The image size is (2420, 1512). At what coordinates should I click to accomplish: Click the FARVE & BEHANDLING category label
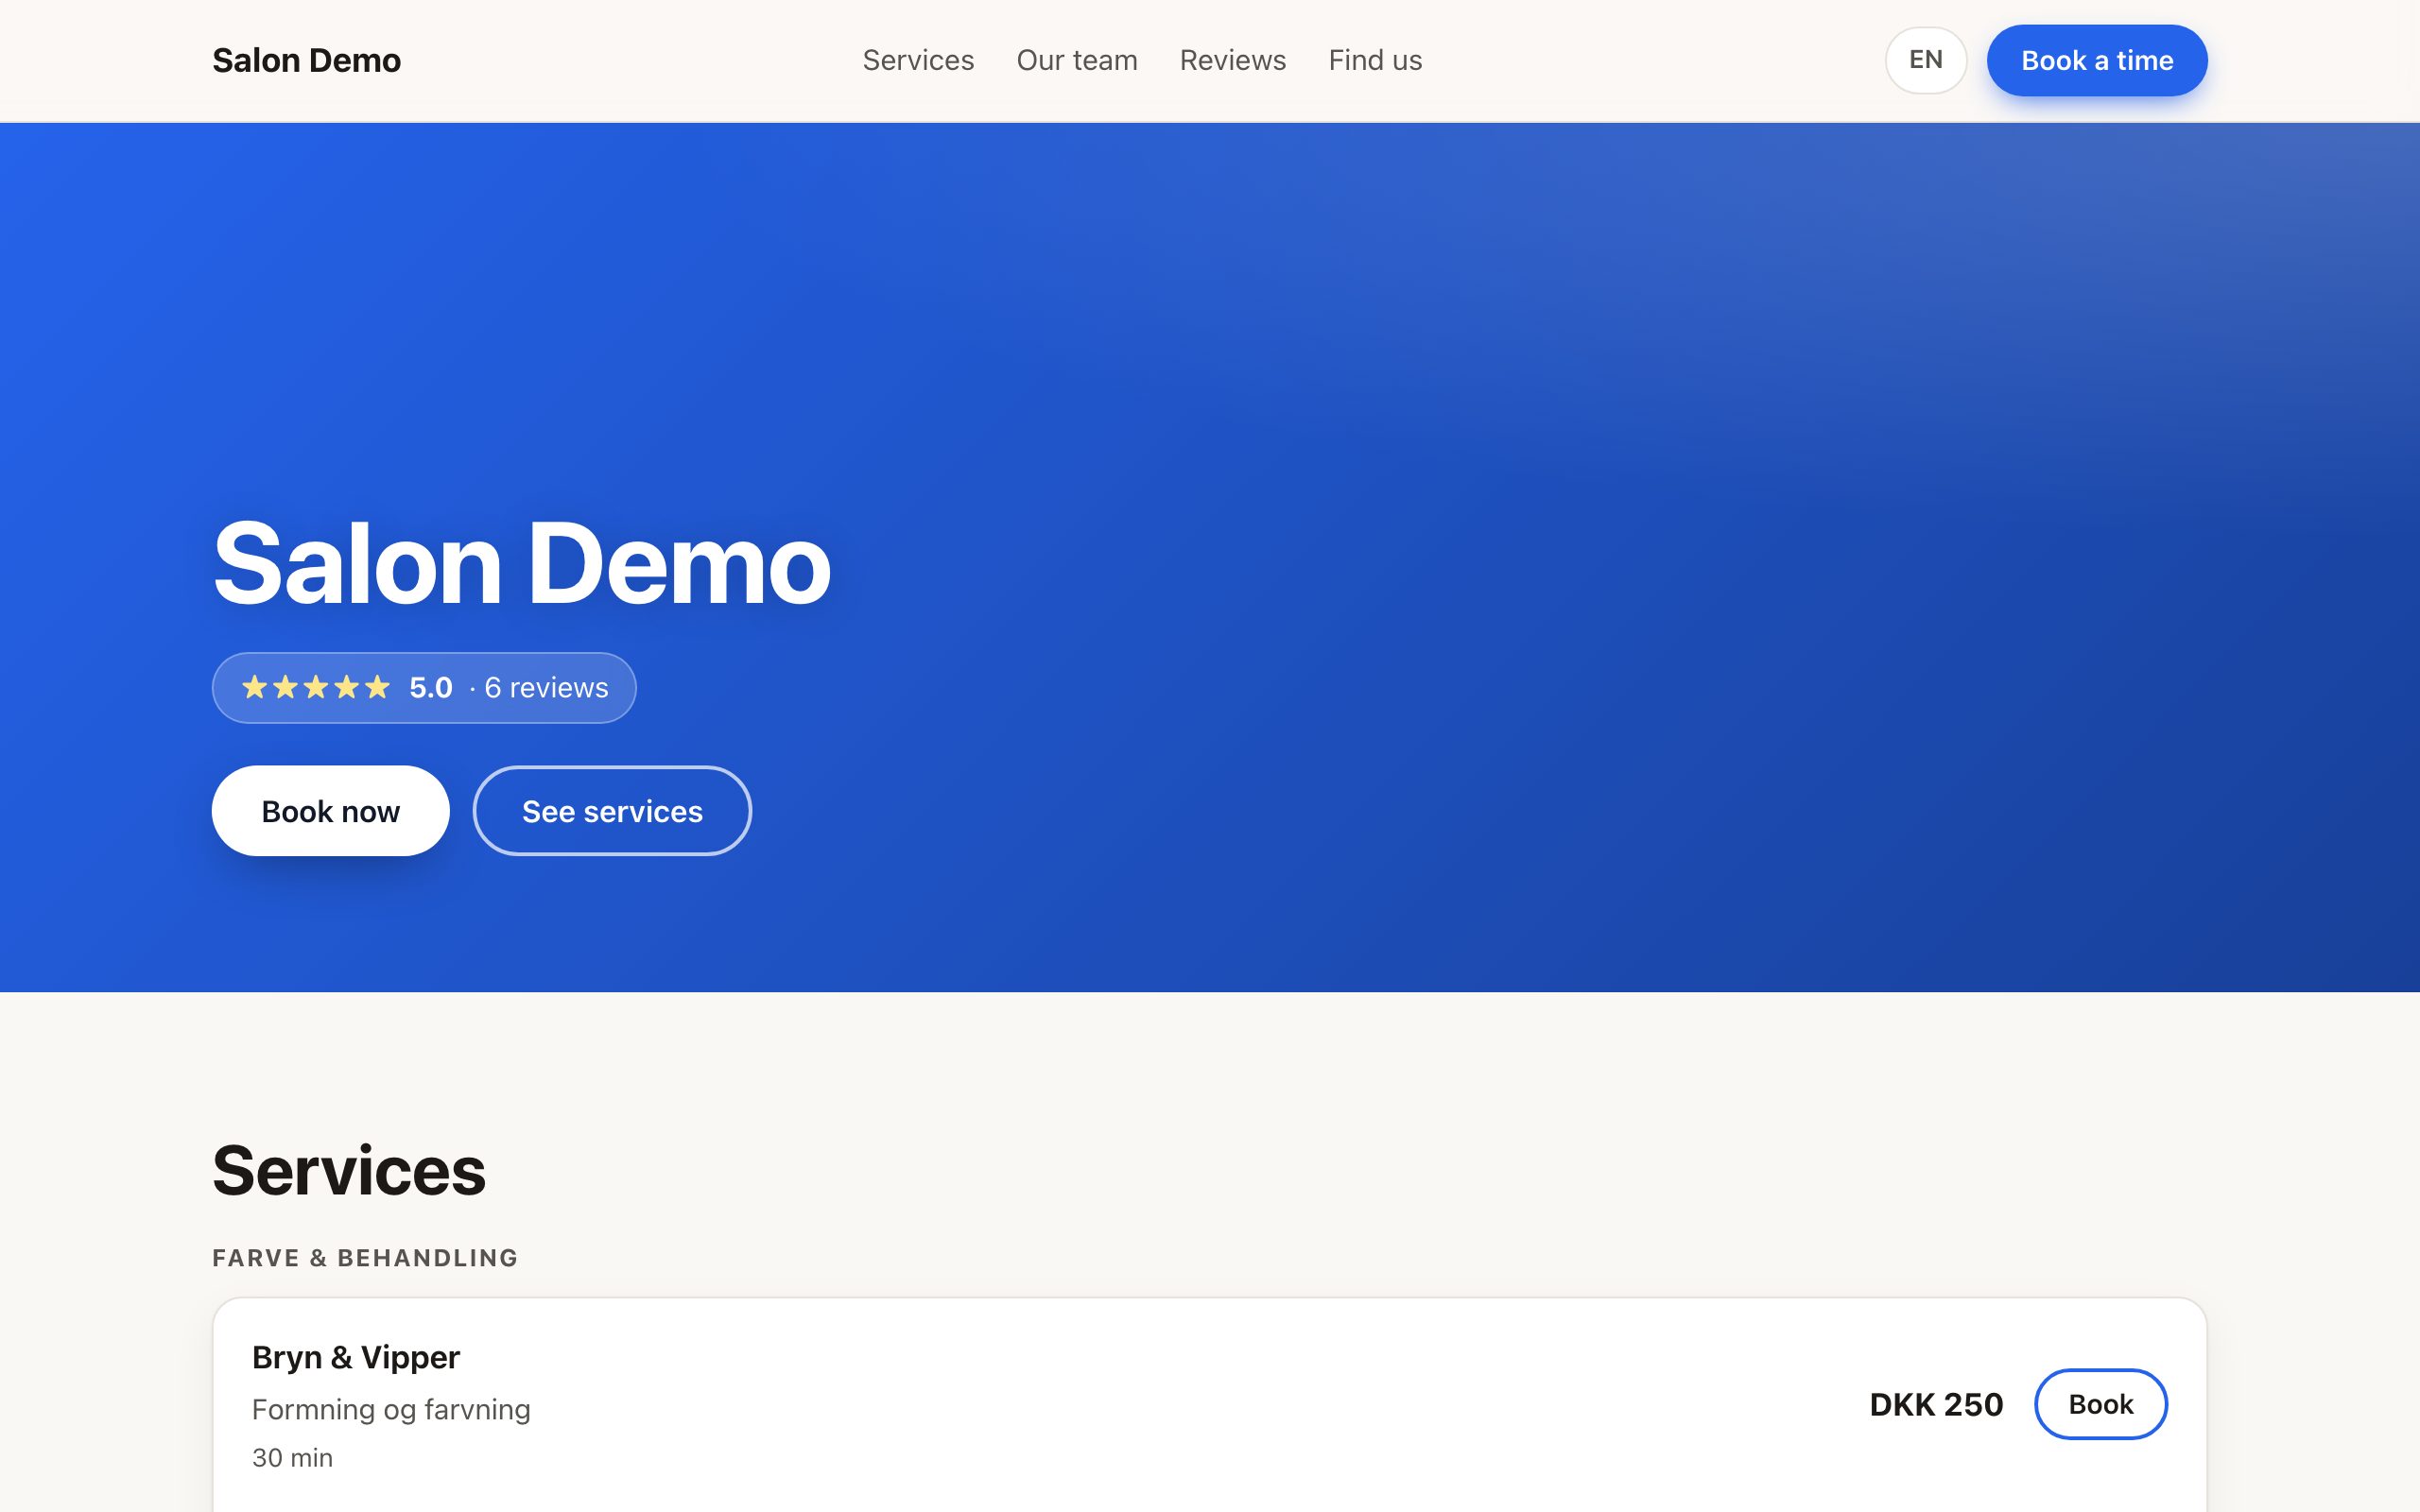365,1258
